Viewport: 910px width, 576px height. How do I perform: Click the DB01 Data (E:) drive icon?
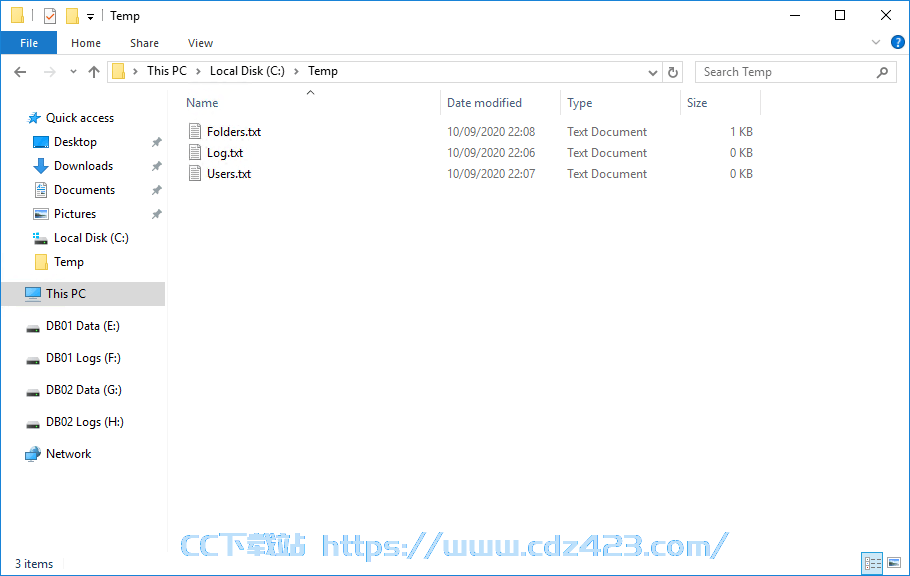pyautogui.click(x=33, y=329)
